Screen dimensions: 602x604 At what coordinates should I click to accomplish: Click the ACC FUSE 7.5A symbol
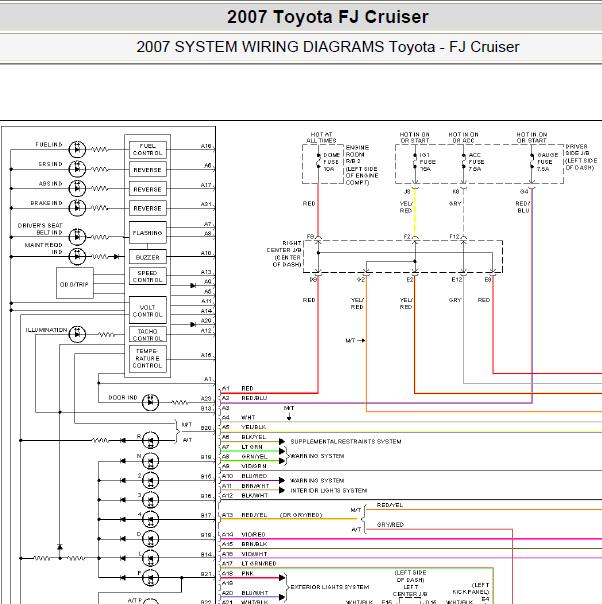[x=463, y=162]
